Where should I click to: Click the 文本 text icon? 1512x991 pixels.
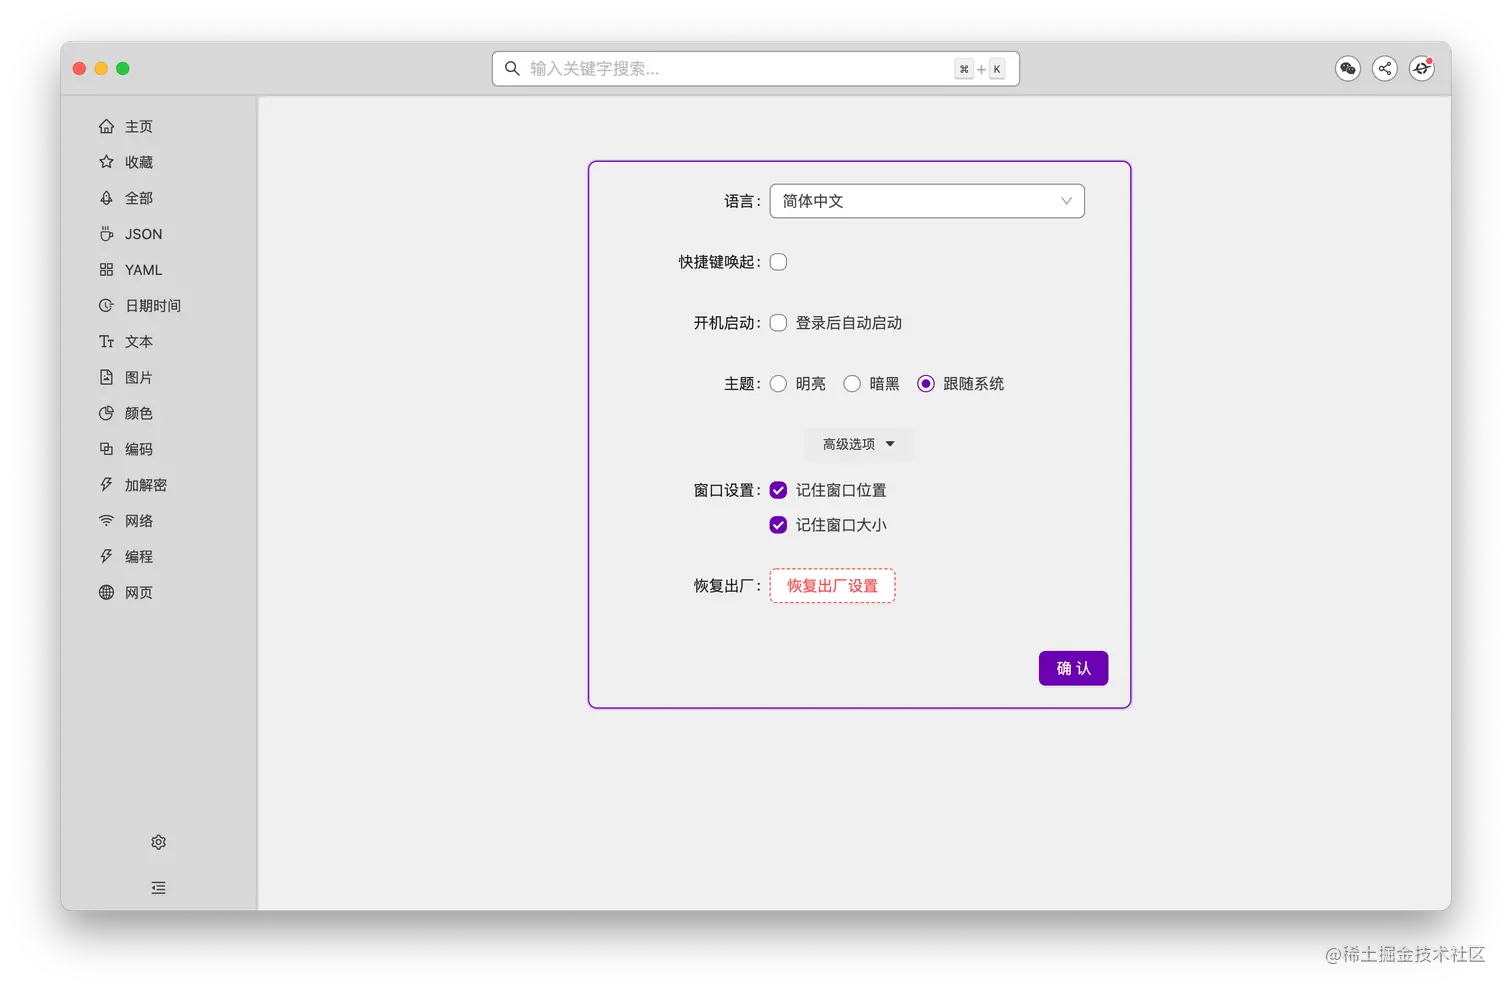click(x=106, y=342)
